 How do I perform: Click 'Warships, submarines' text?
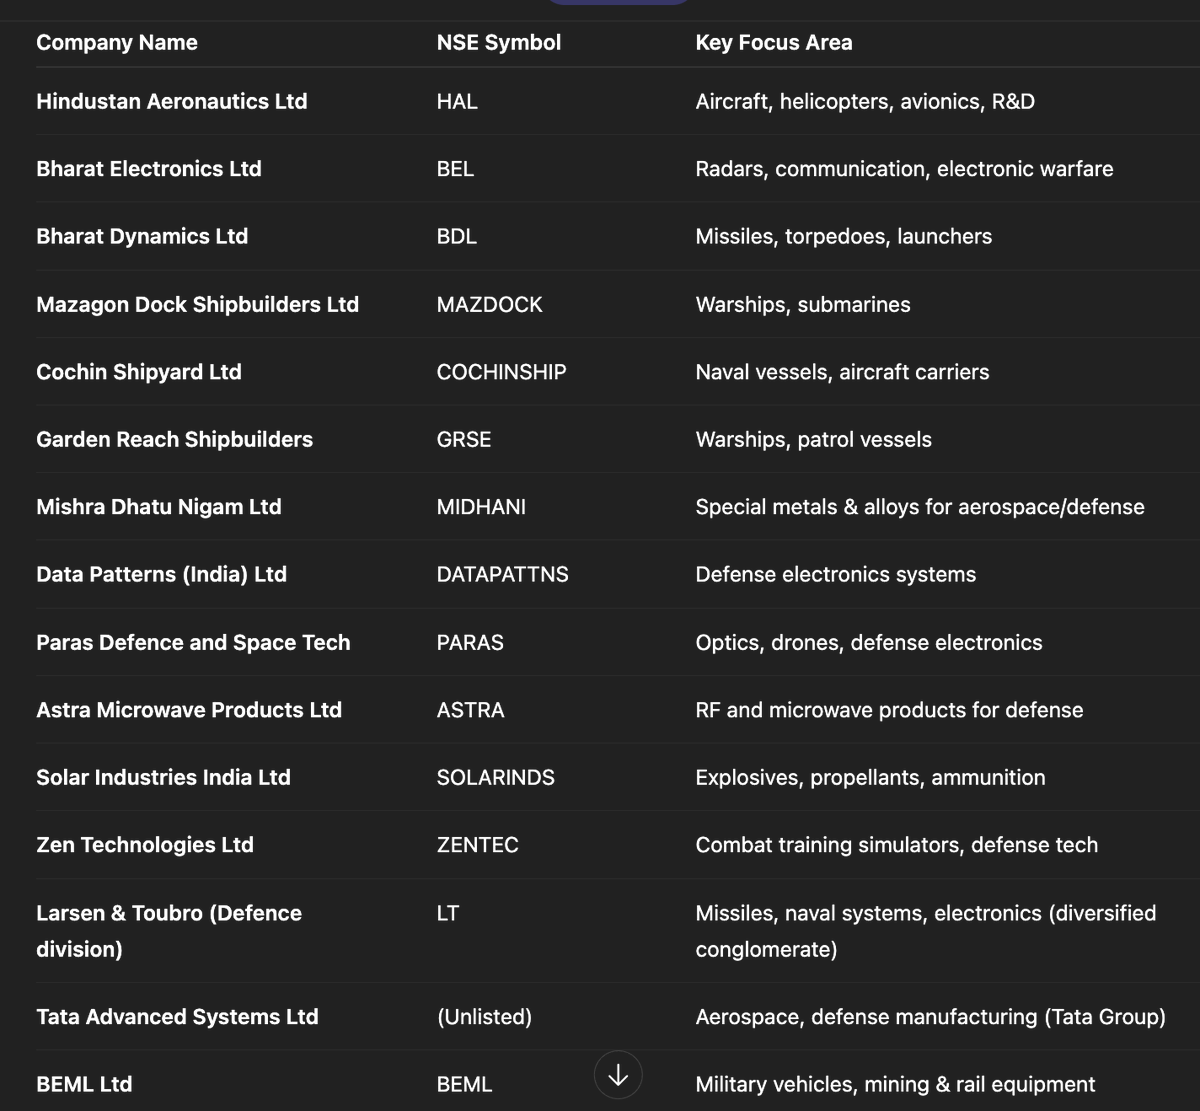click(x=803, y=305)
